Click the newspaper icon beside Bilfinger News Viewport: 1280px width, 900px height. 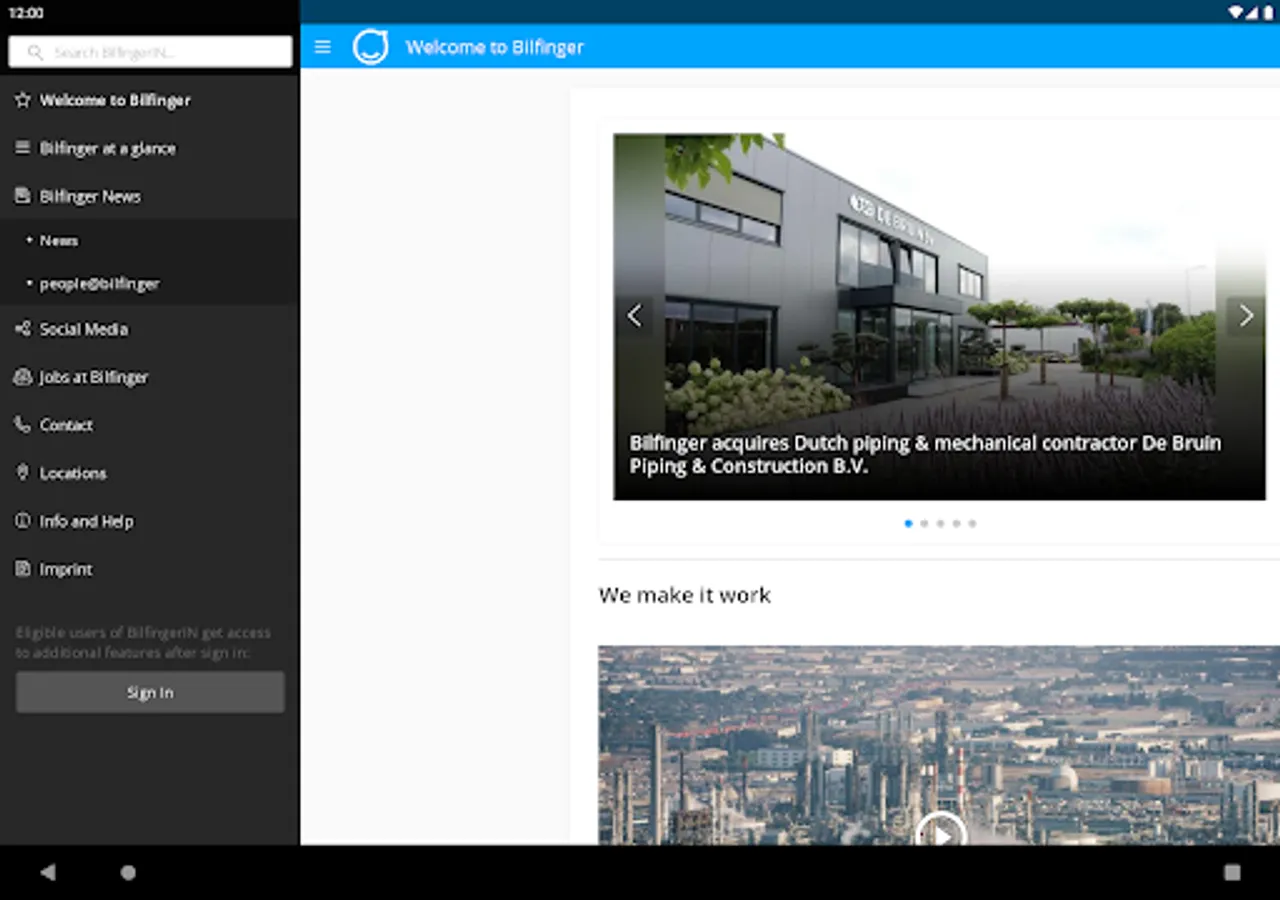[x=22, y=196]
